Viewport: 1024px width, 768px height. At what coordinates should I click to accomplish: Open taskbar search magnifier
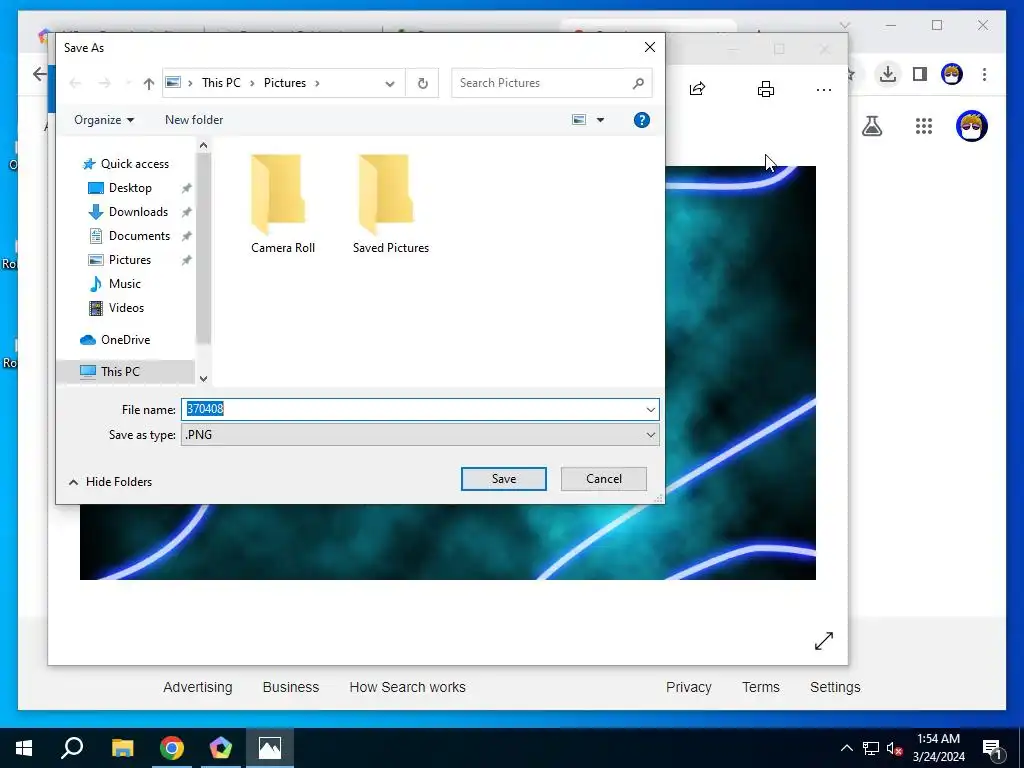tap(72, 748)
